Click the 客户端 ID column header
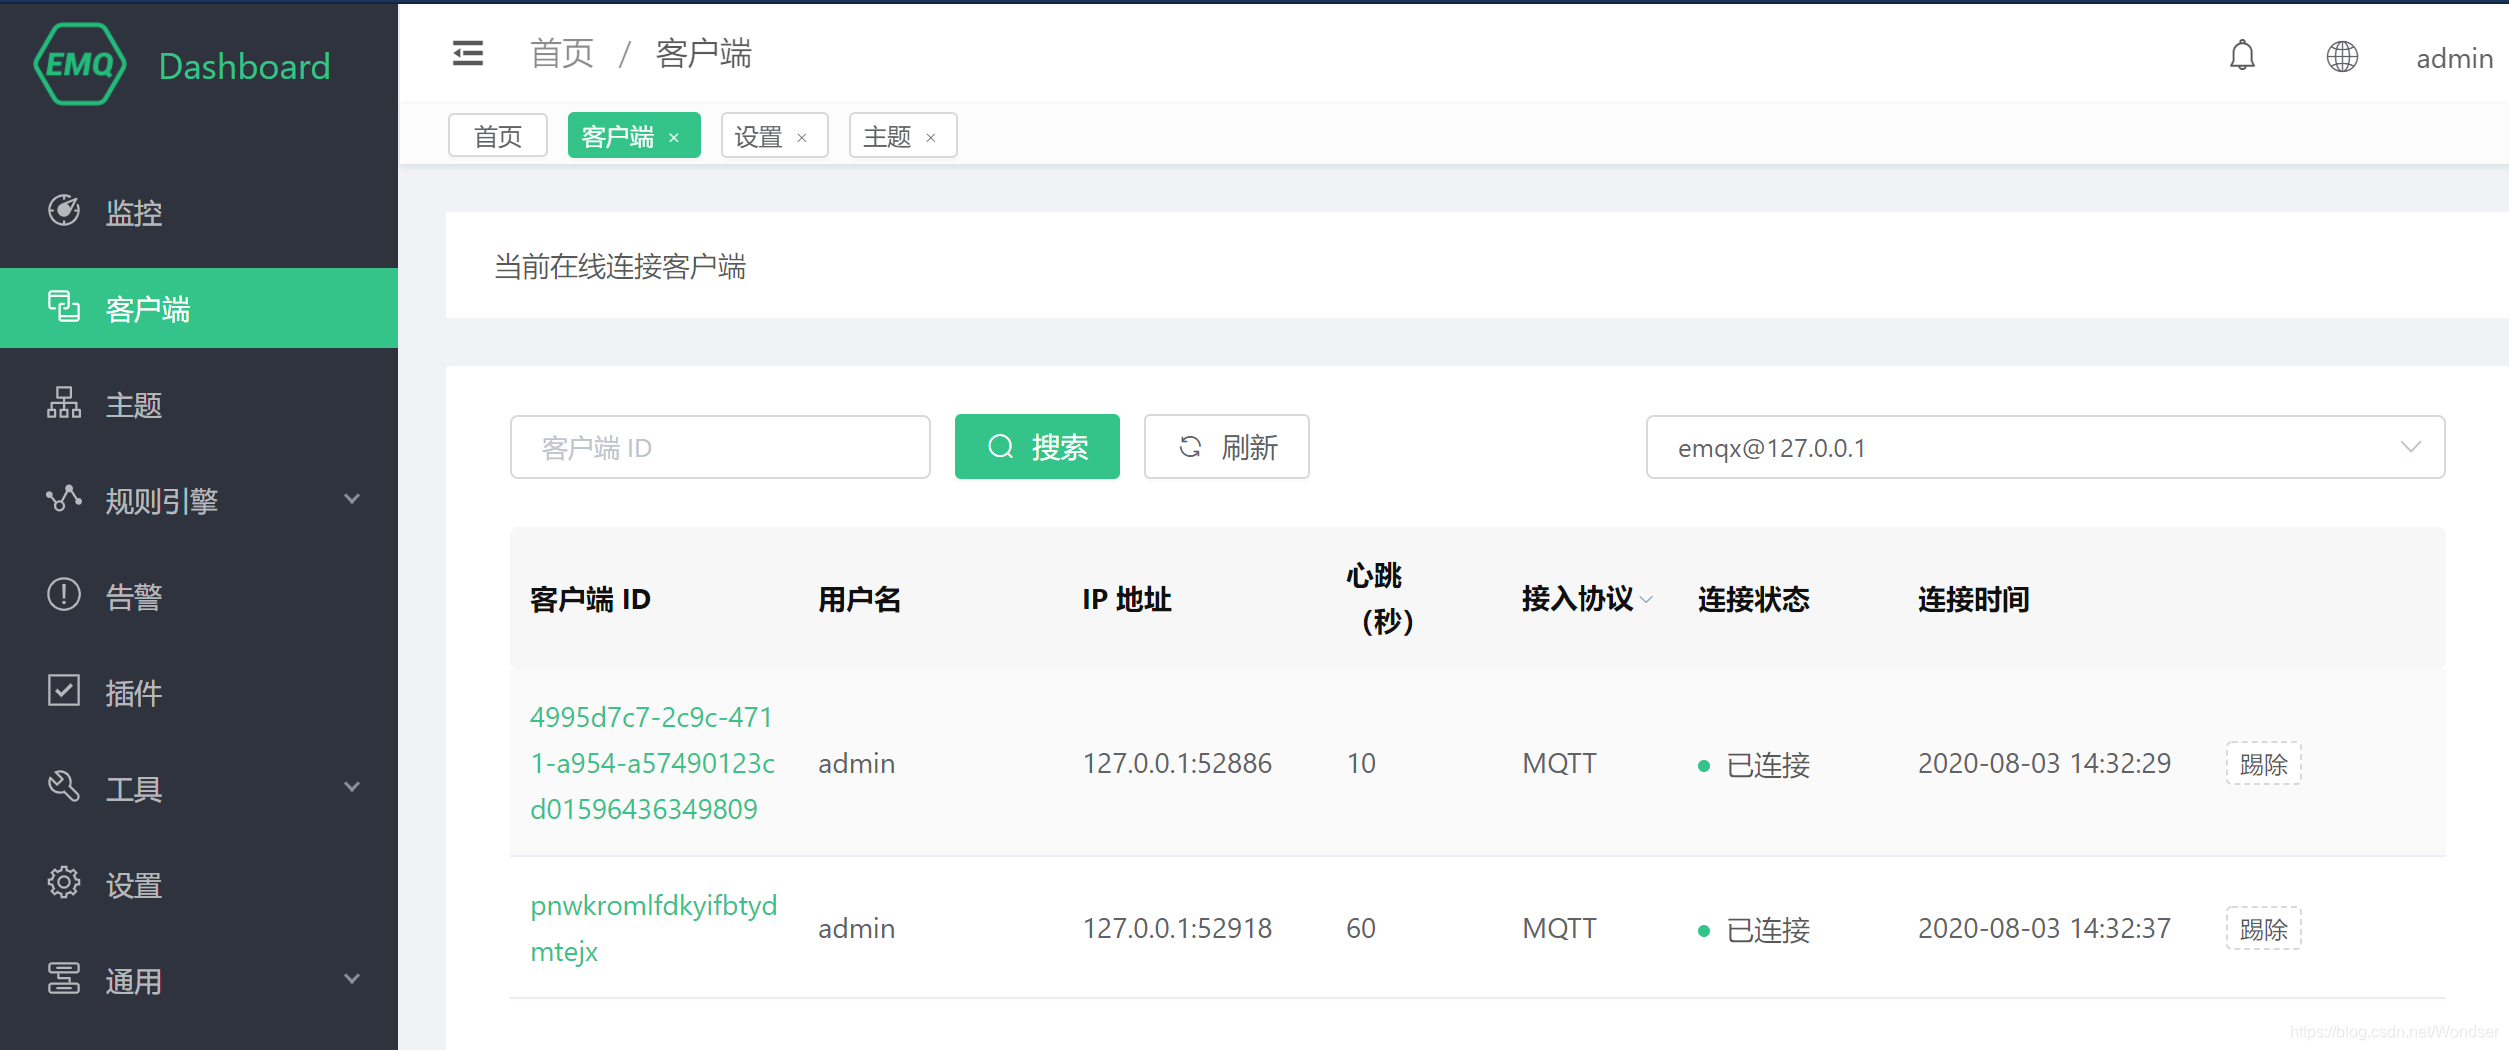Screen dimensions: 2509x1050 590,599
